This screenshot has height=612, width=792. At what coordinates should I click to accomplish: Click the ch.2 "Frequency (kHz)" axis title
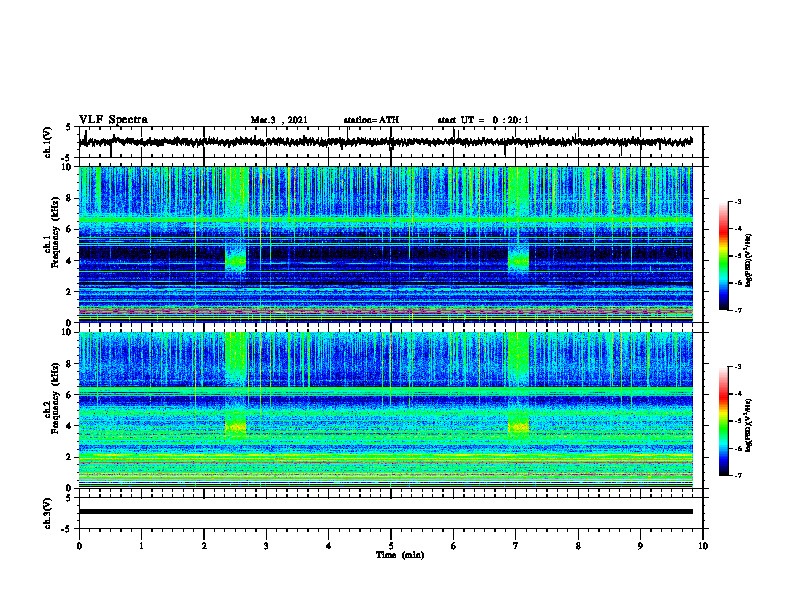point(54,398)
